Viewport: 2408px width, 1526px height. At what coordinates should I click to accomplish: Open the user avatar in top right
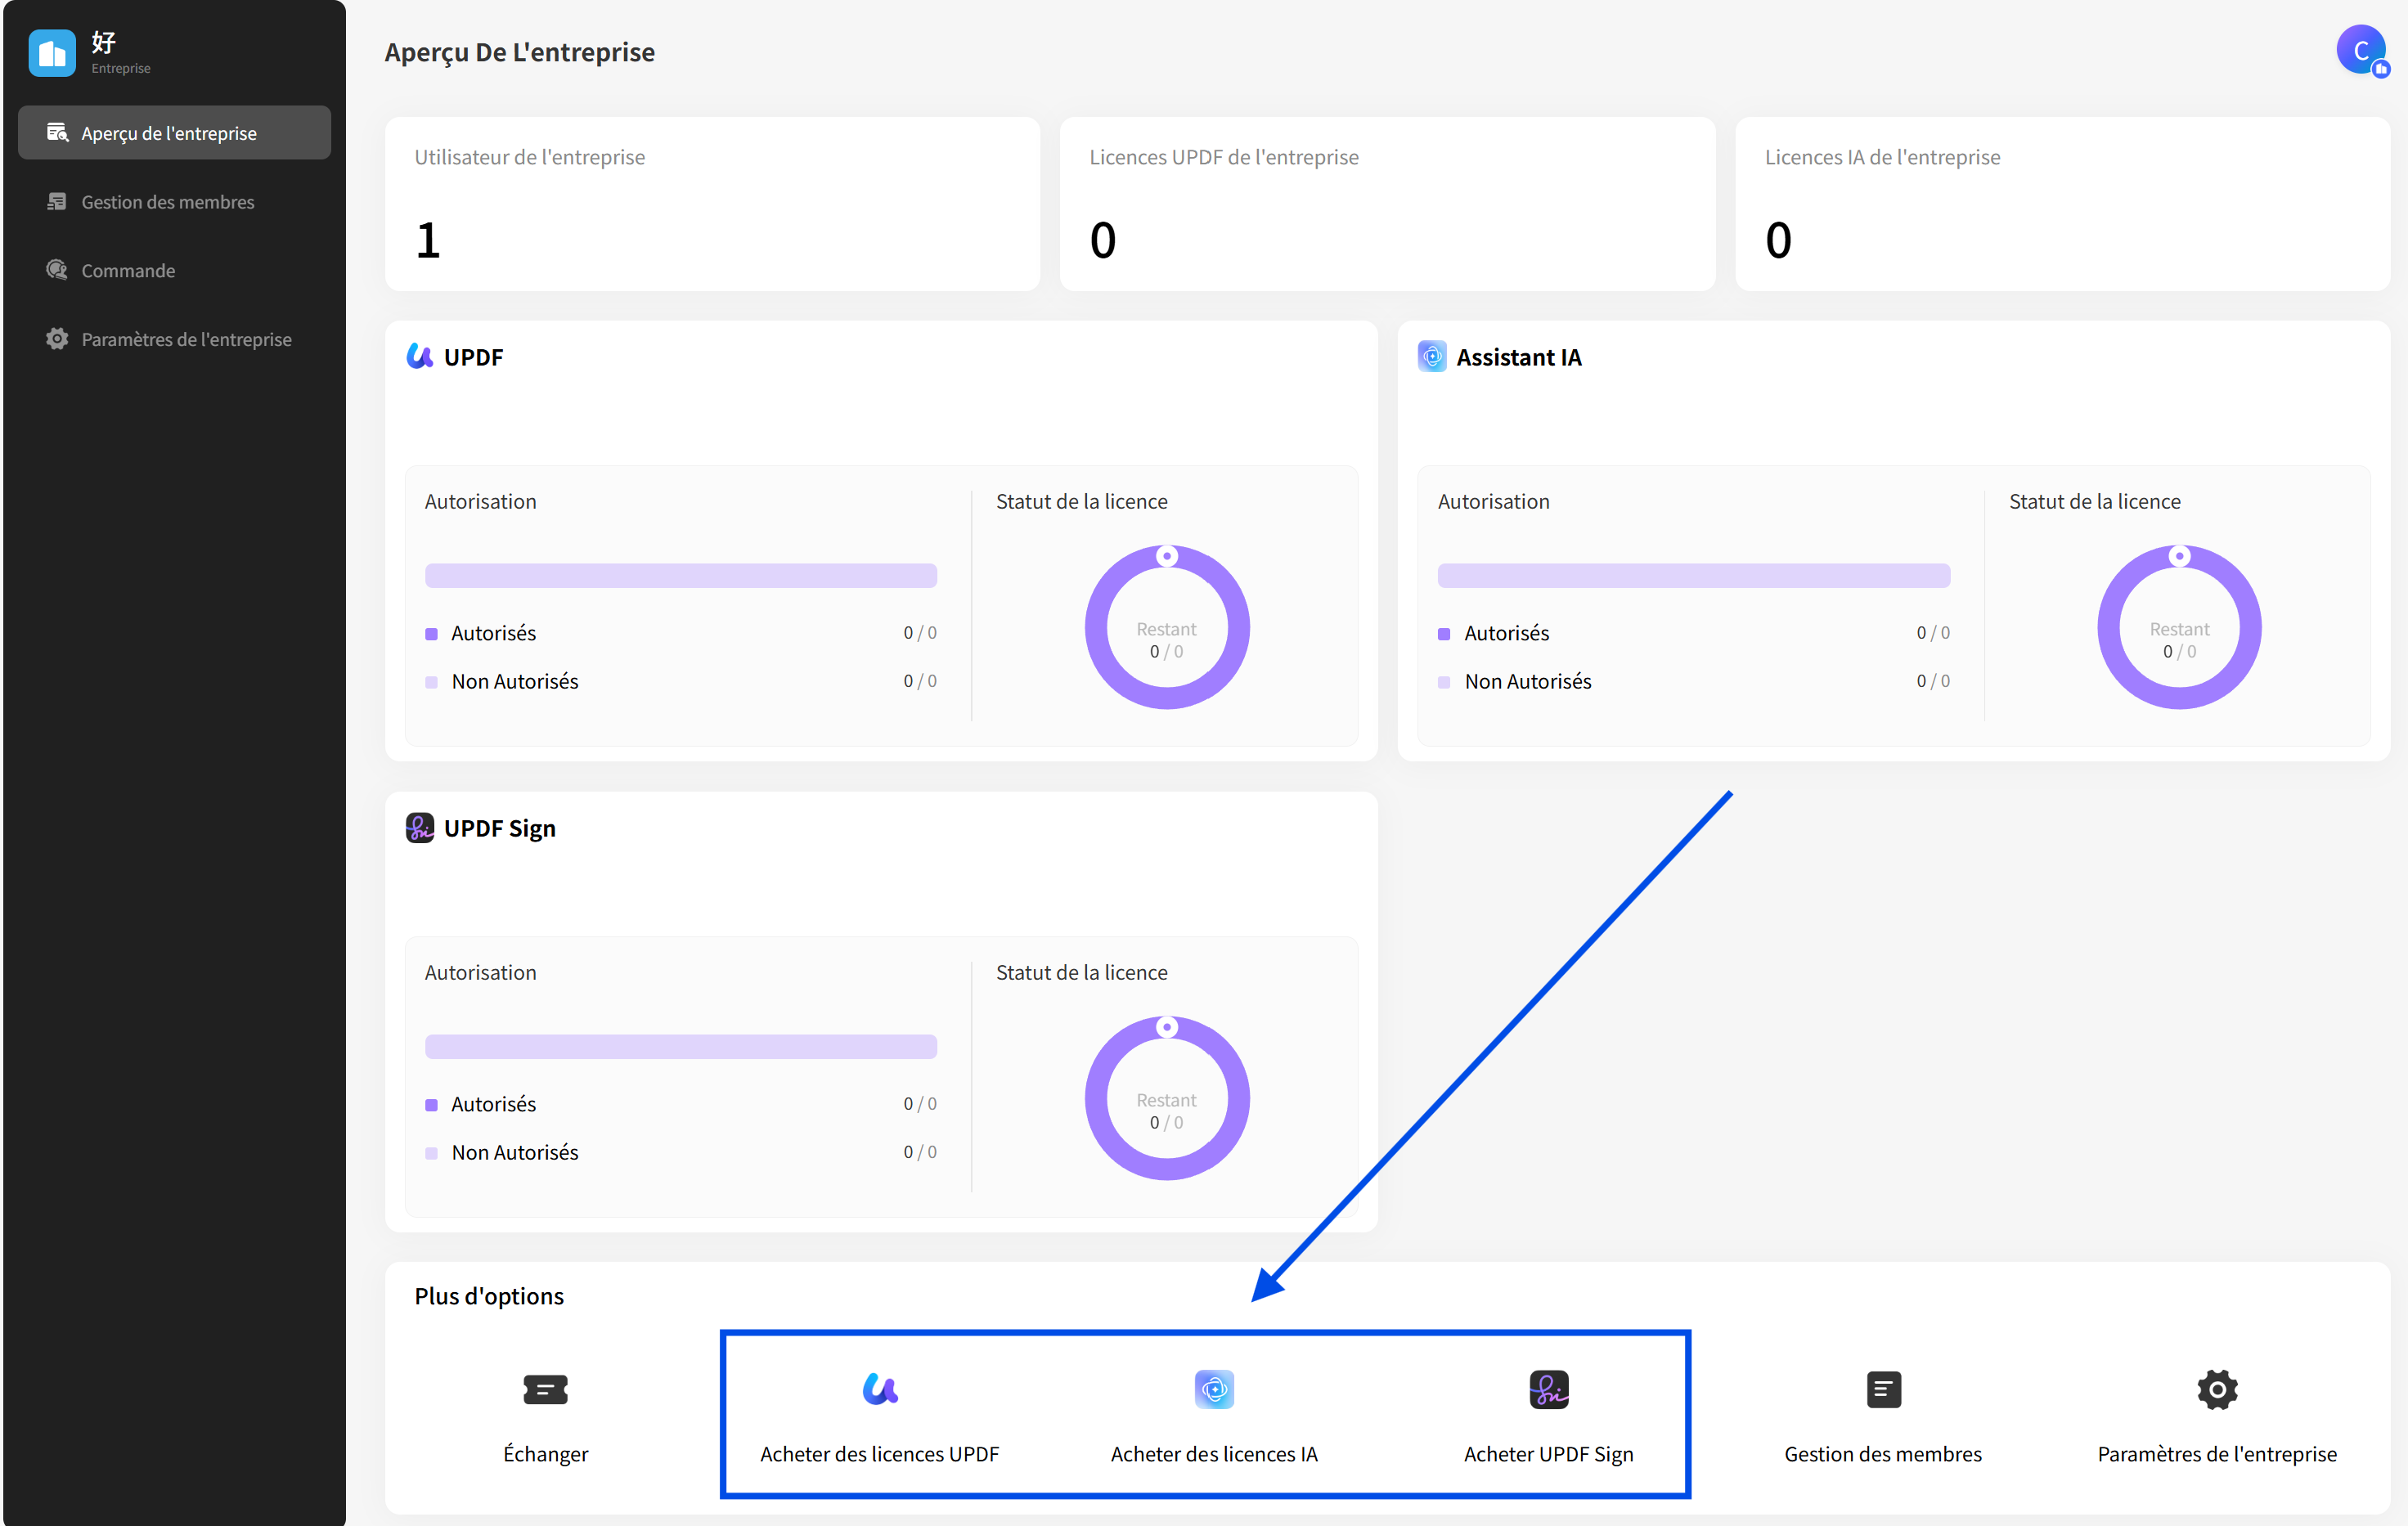click(x=2362, y=50)
